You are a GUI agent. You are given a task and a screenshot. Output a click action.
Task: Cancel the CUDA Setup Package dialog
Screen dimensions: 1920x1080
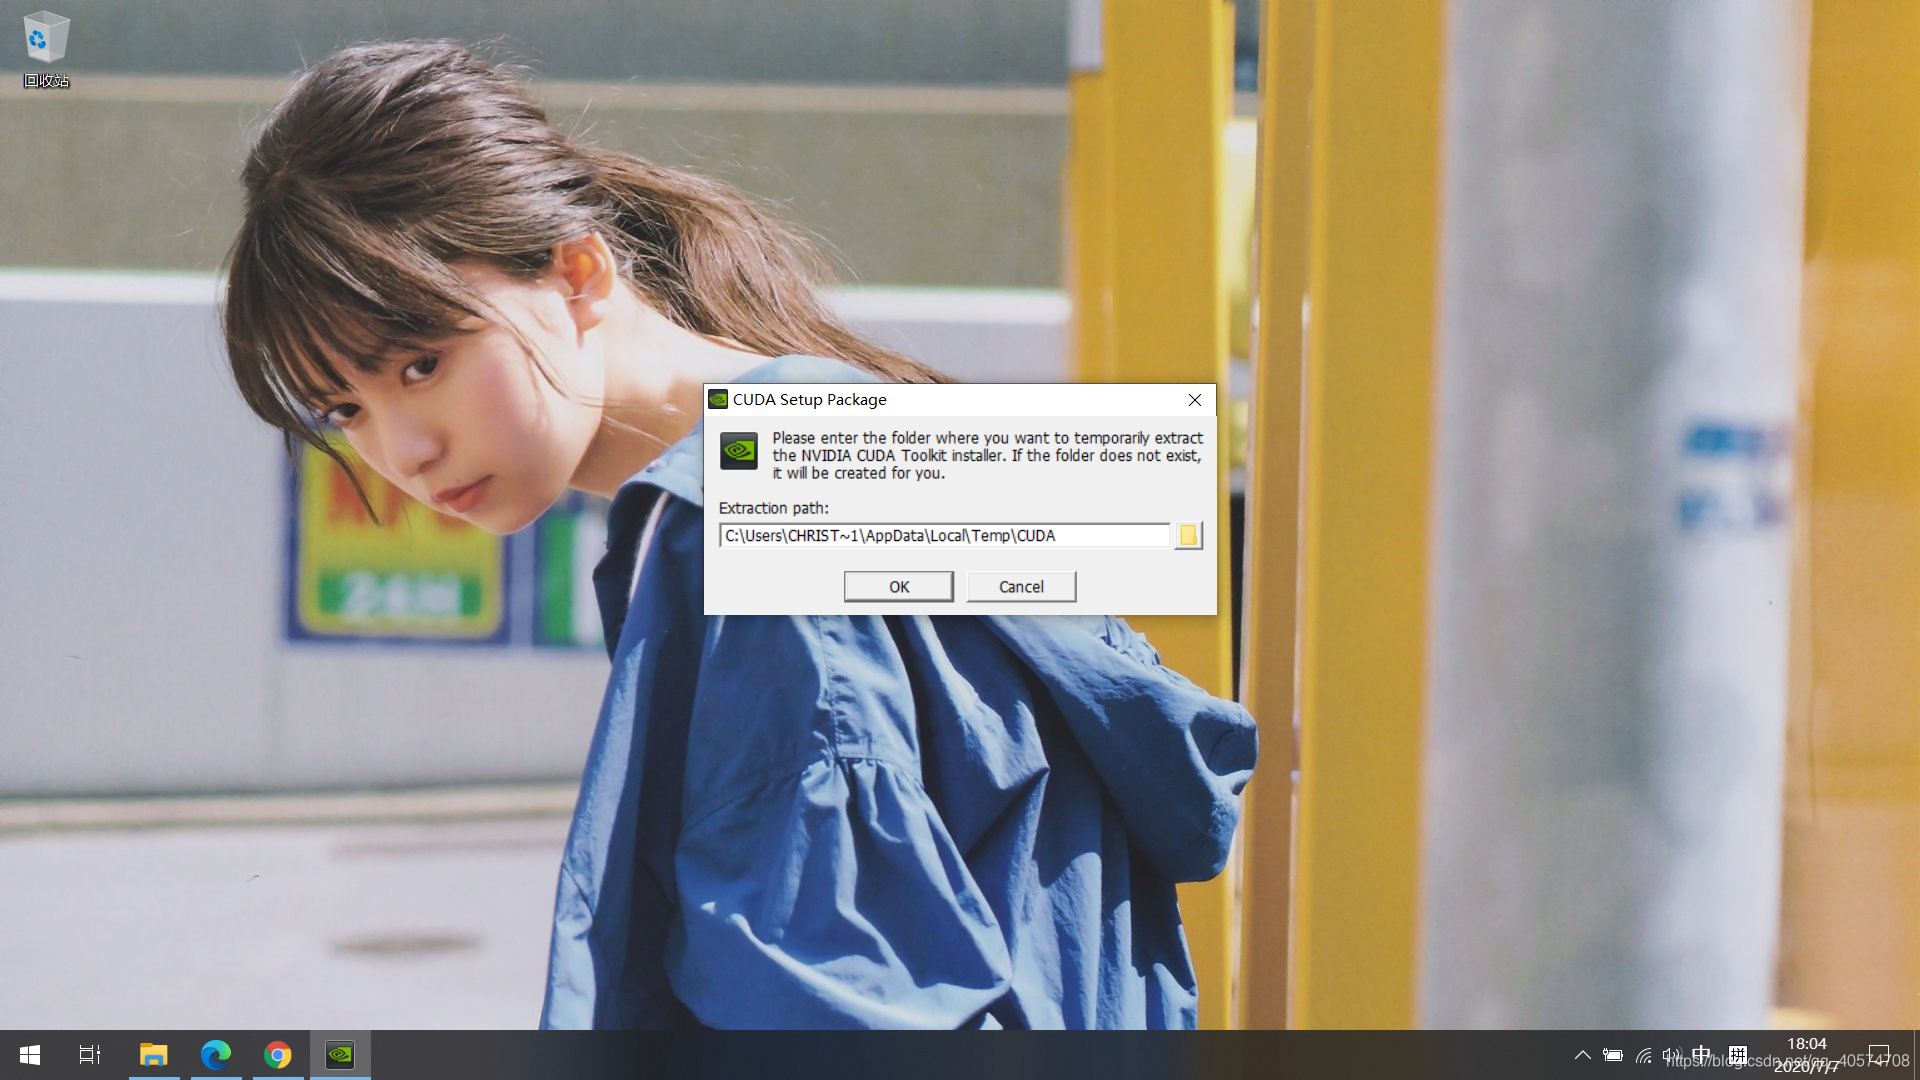(1021, 587)
